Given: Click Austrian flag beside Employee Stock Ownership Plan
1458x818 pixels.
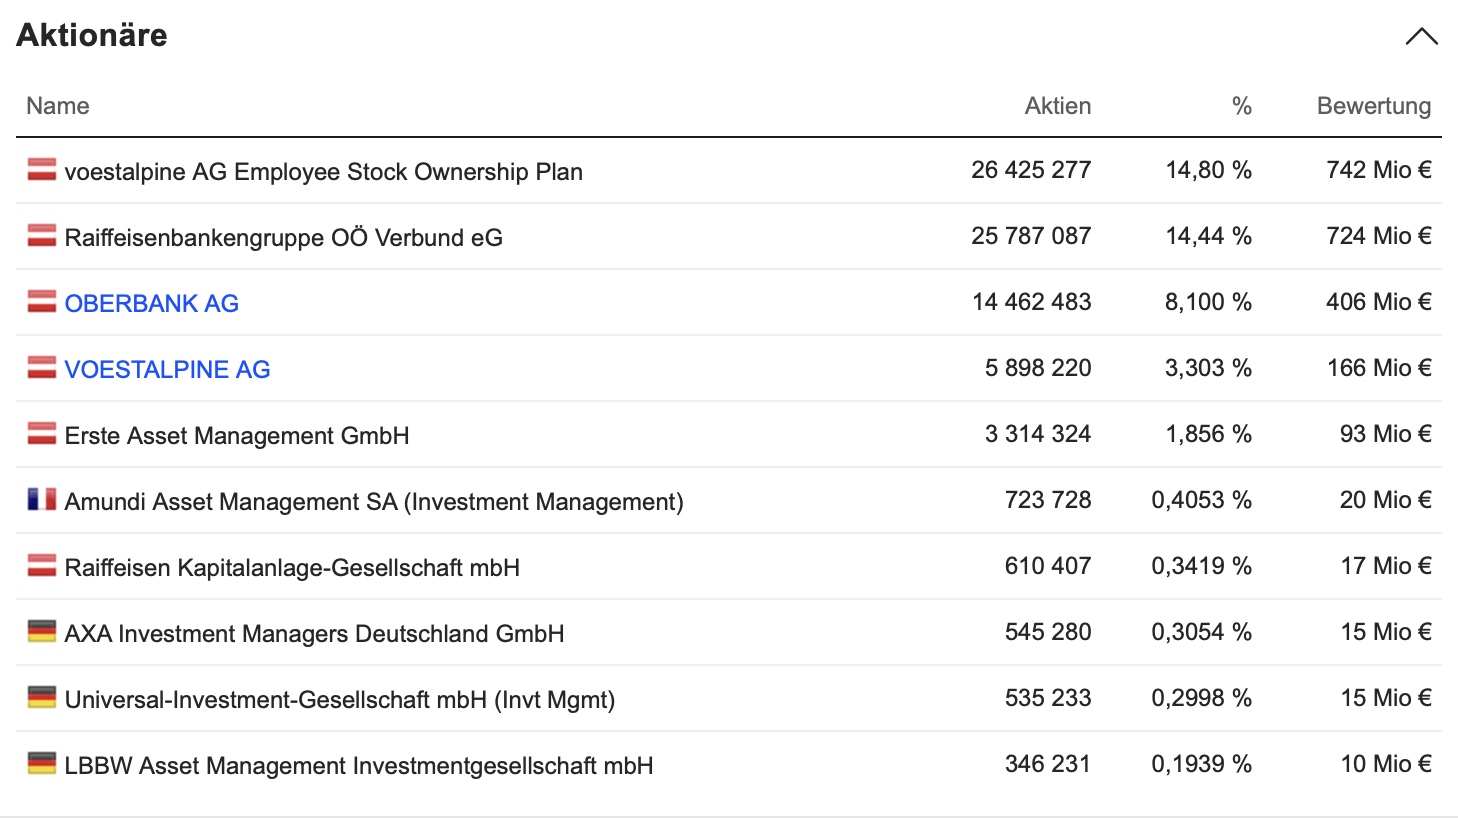Looking at the screenshot, I should [x=42, y=170].
